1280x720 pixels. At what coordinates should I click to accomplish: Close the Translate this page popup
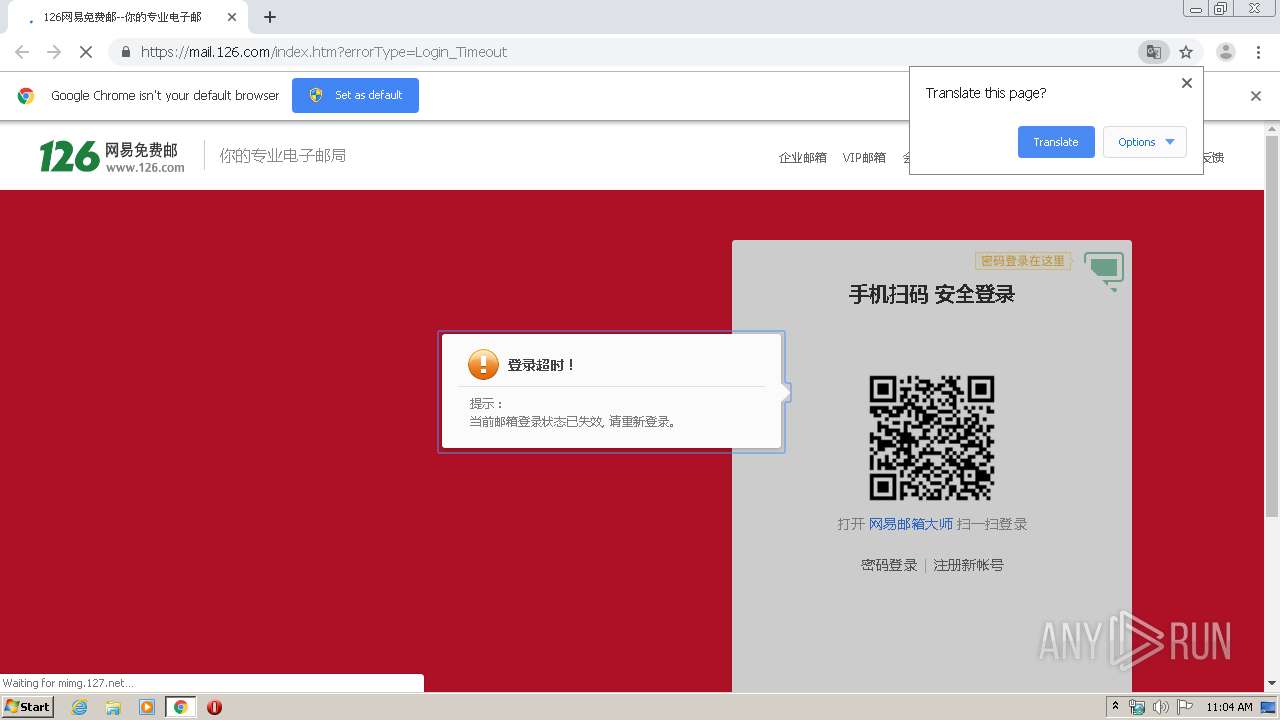1187,83
